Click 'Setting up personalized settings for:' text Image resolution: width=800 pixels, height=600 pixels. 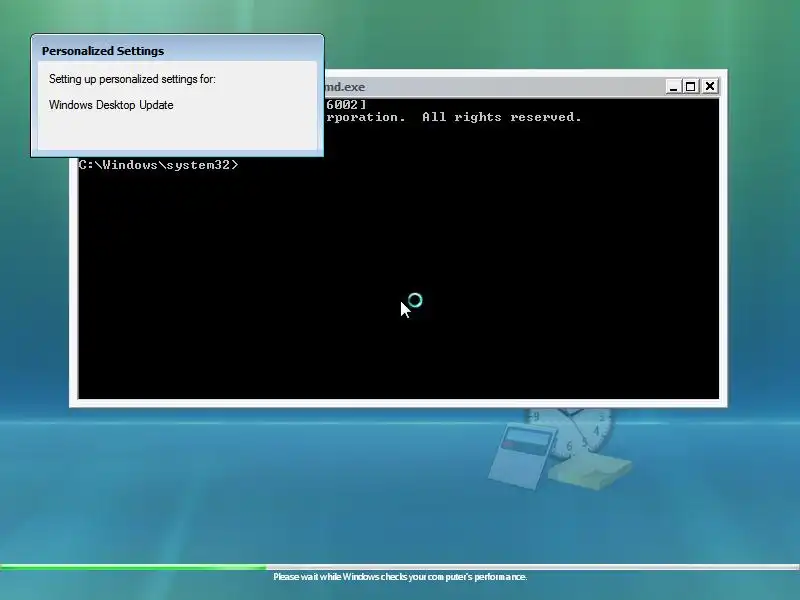[132, 79]
